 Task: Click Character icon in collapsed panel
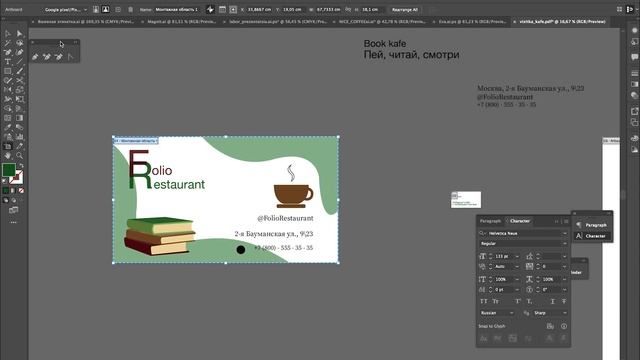[579, 236]
